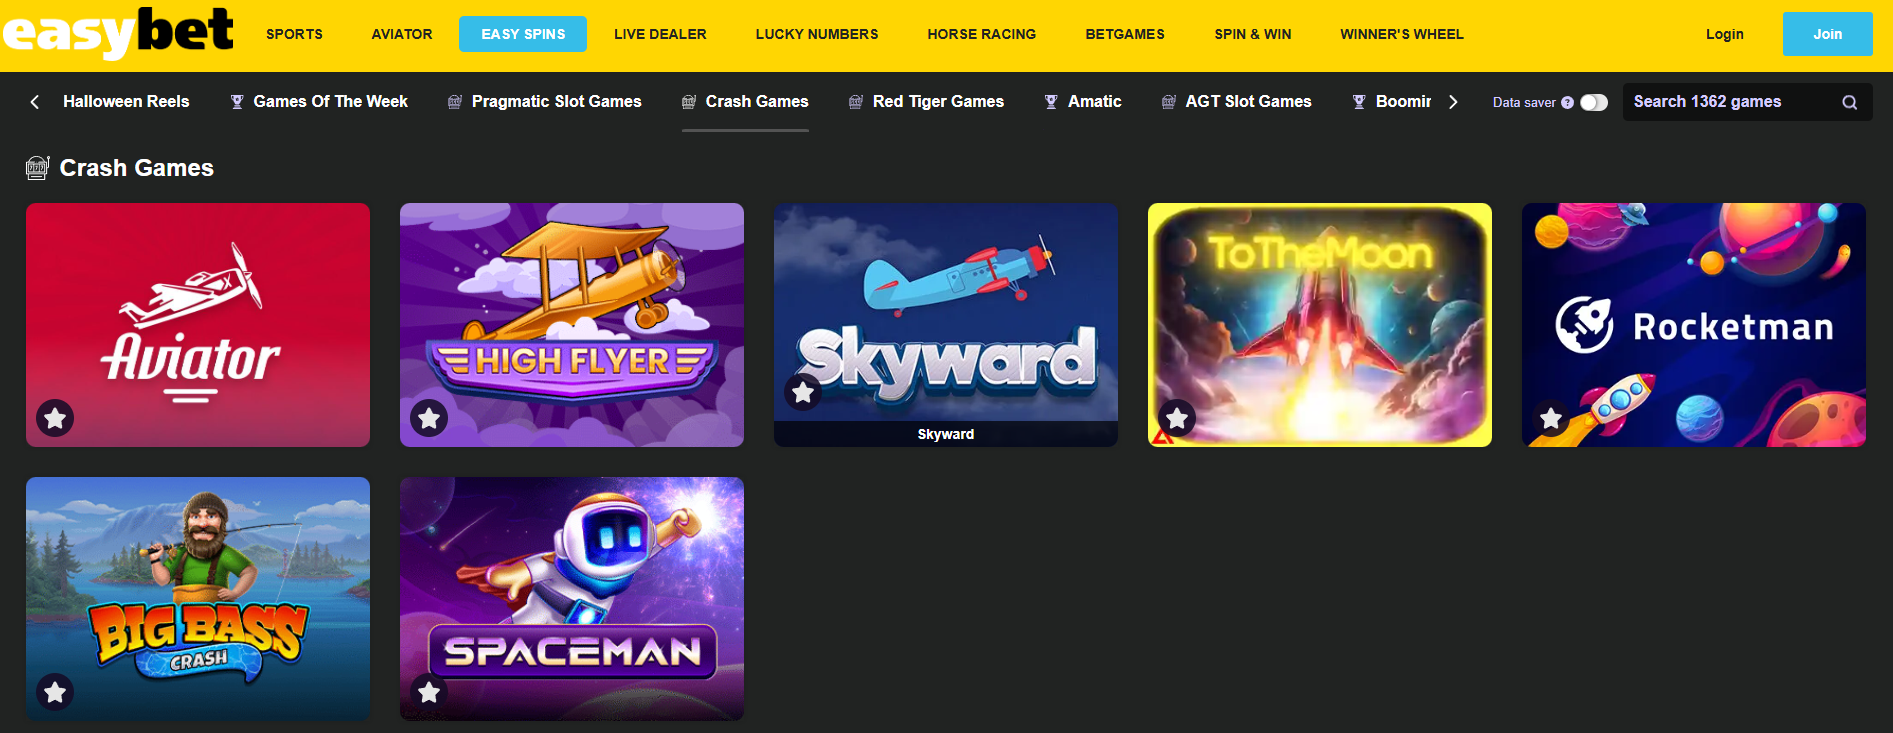Image resolution: width=1893 pixels, height=733 pixels.
Task: Click the Login link
Action: tap(1724, 34)
